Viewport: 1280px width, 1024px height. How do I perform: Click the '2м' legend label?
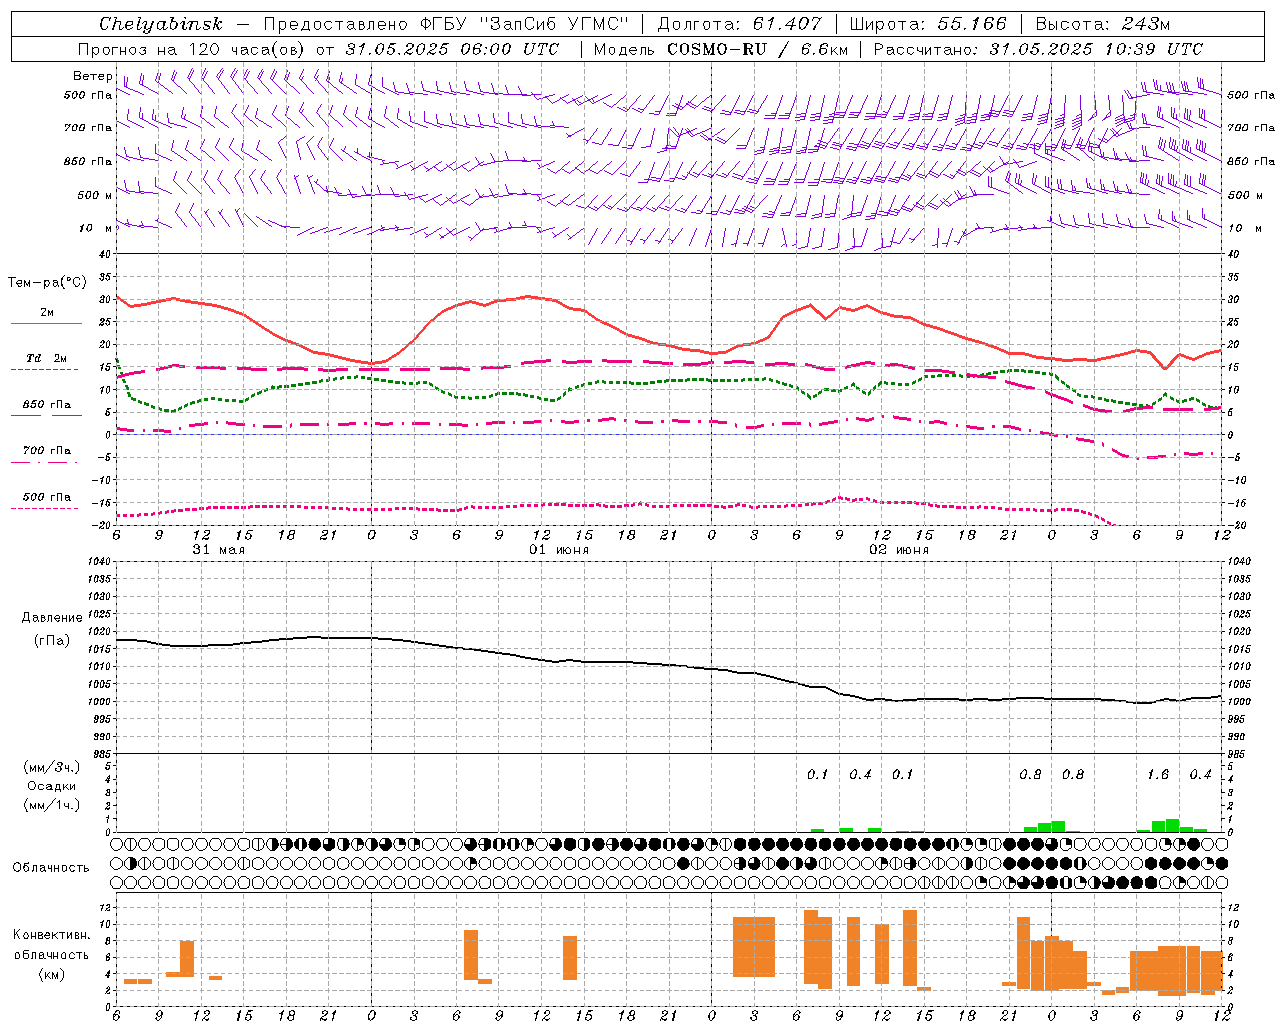[x=47, y=312]
